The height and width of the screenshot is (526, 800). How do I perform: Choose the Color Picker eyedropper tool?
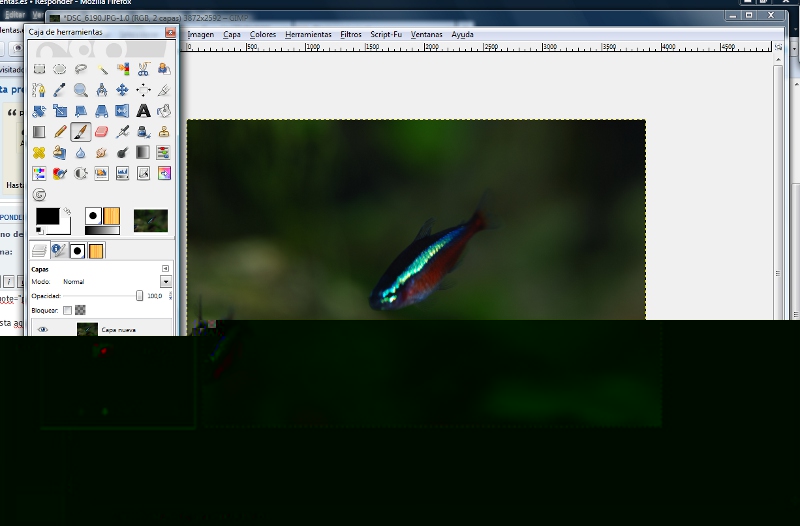click(60, 90)
